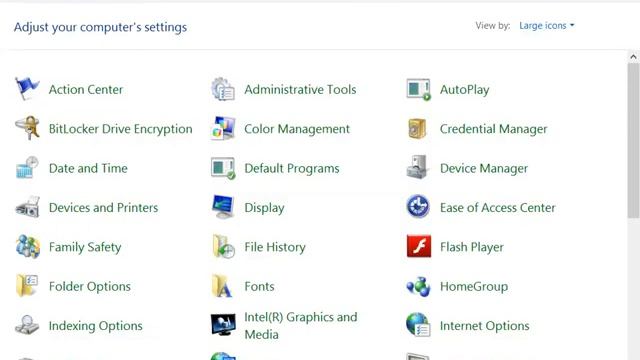Click the View by label
This screenshot has width=640, height=360.
[x=493, y=26]
